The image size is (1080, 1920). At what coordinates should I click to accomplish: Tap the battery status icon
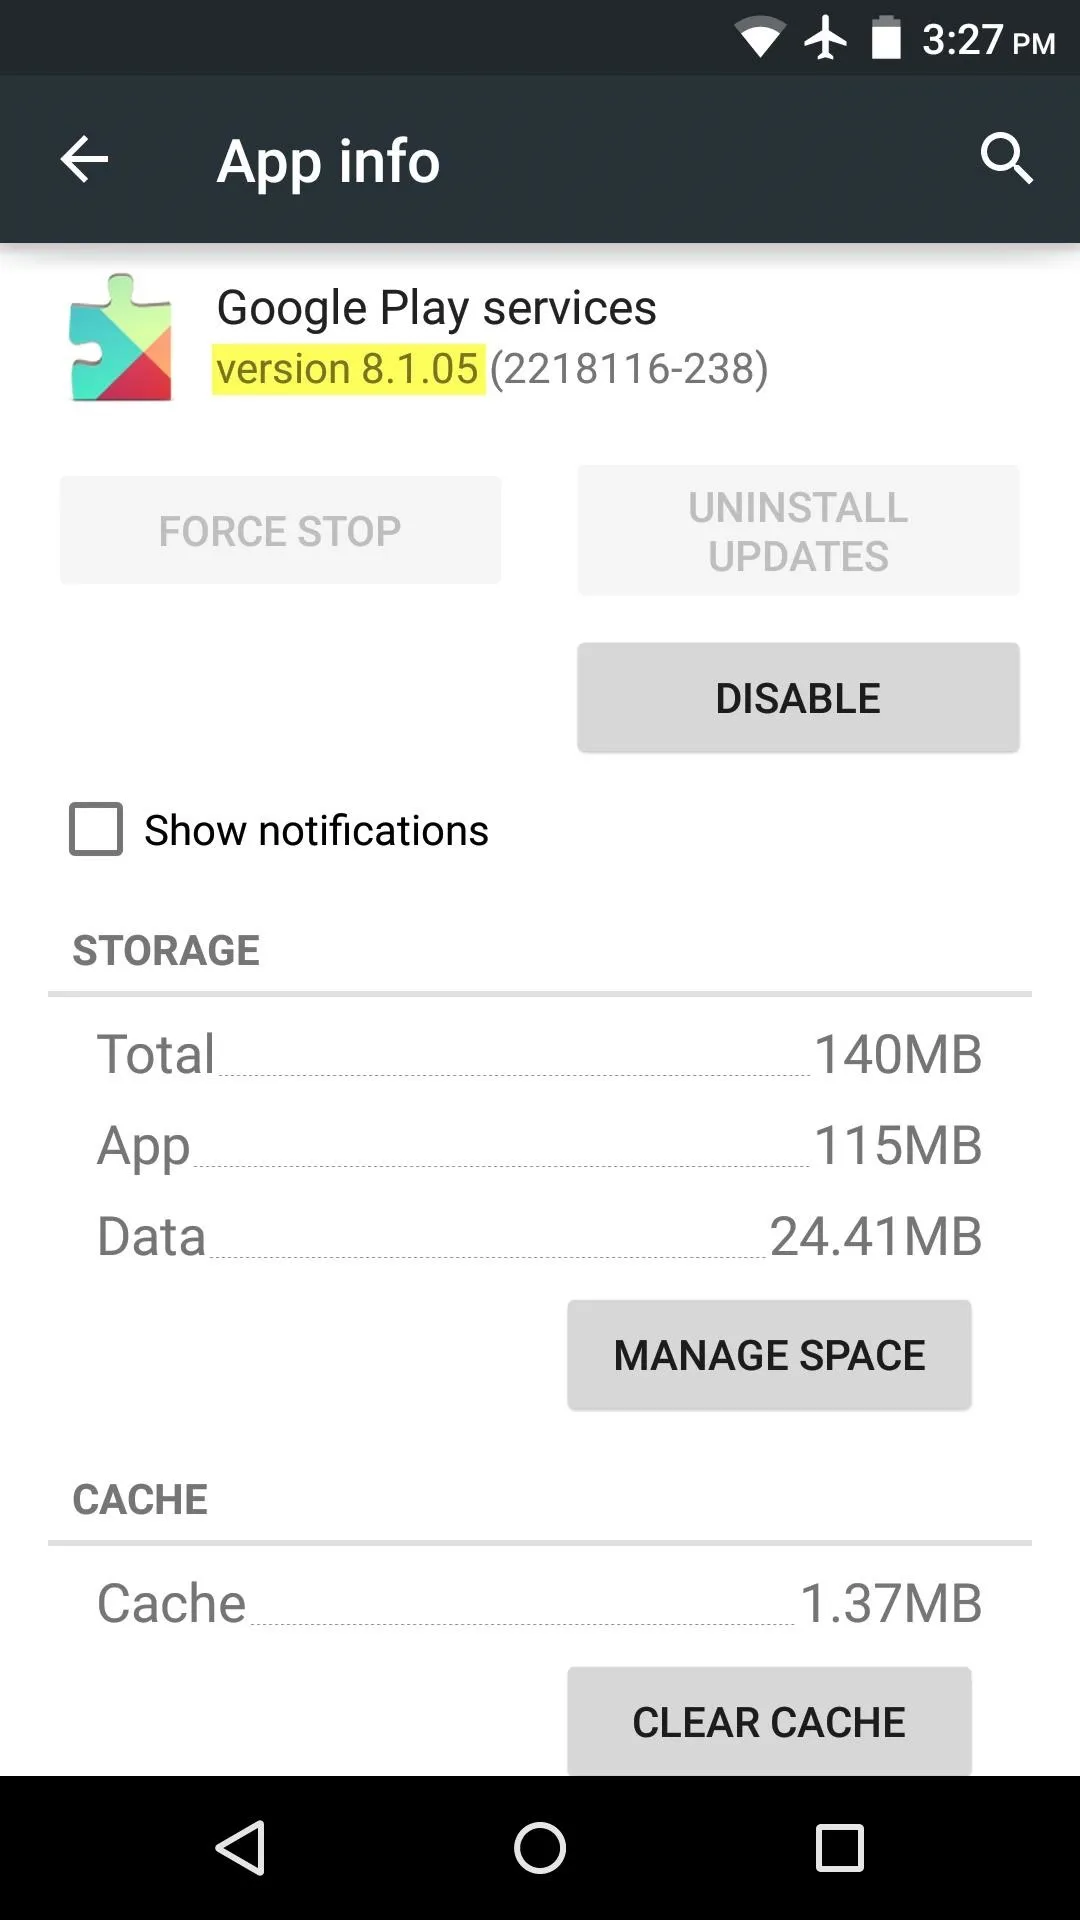[x=886, y=38]
